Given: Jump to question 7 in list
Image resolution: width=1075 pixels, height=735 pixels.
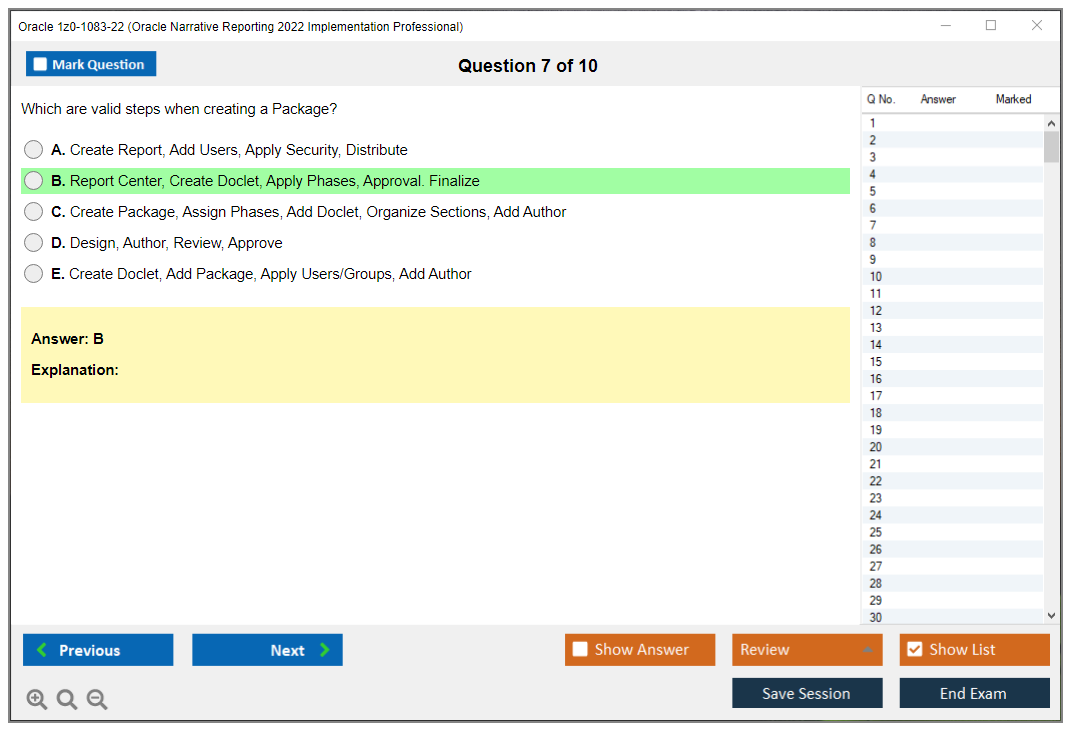Looking at the screenshot, I should 873,225.
